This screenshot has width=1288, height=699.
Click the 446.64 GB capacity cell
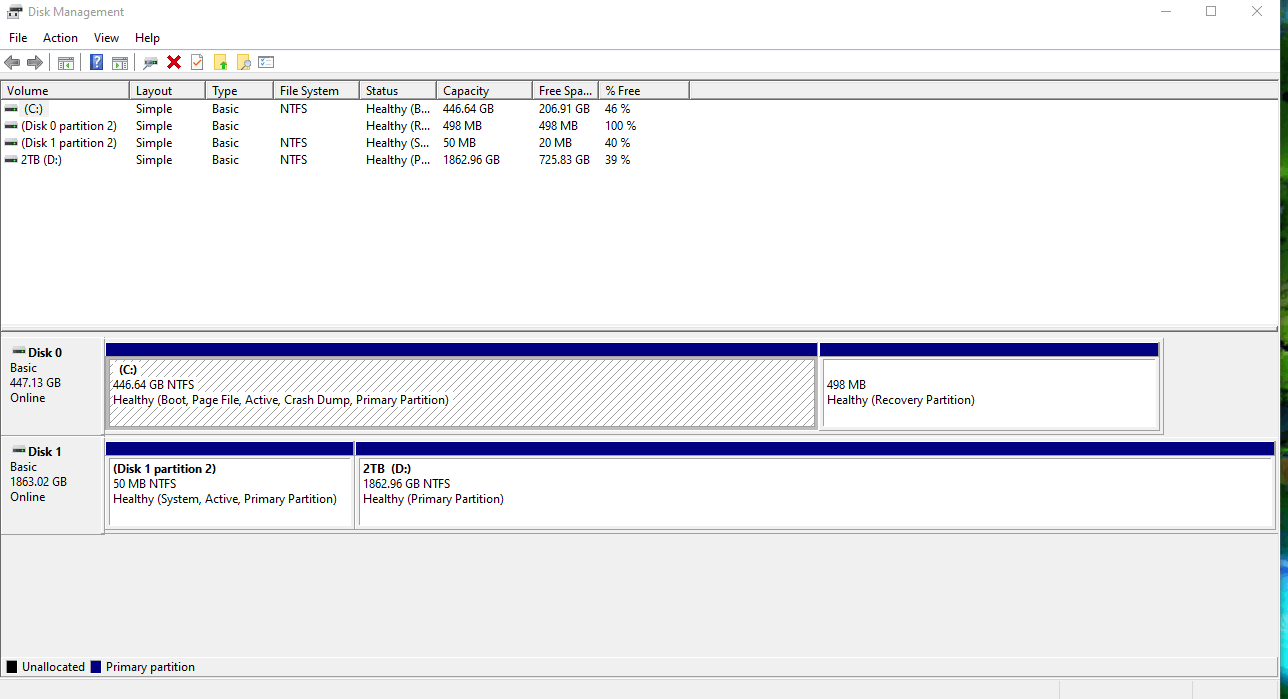click(x=468, y=108)
